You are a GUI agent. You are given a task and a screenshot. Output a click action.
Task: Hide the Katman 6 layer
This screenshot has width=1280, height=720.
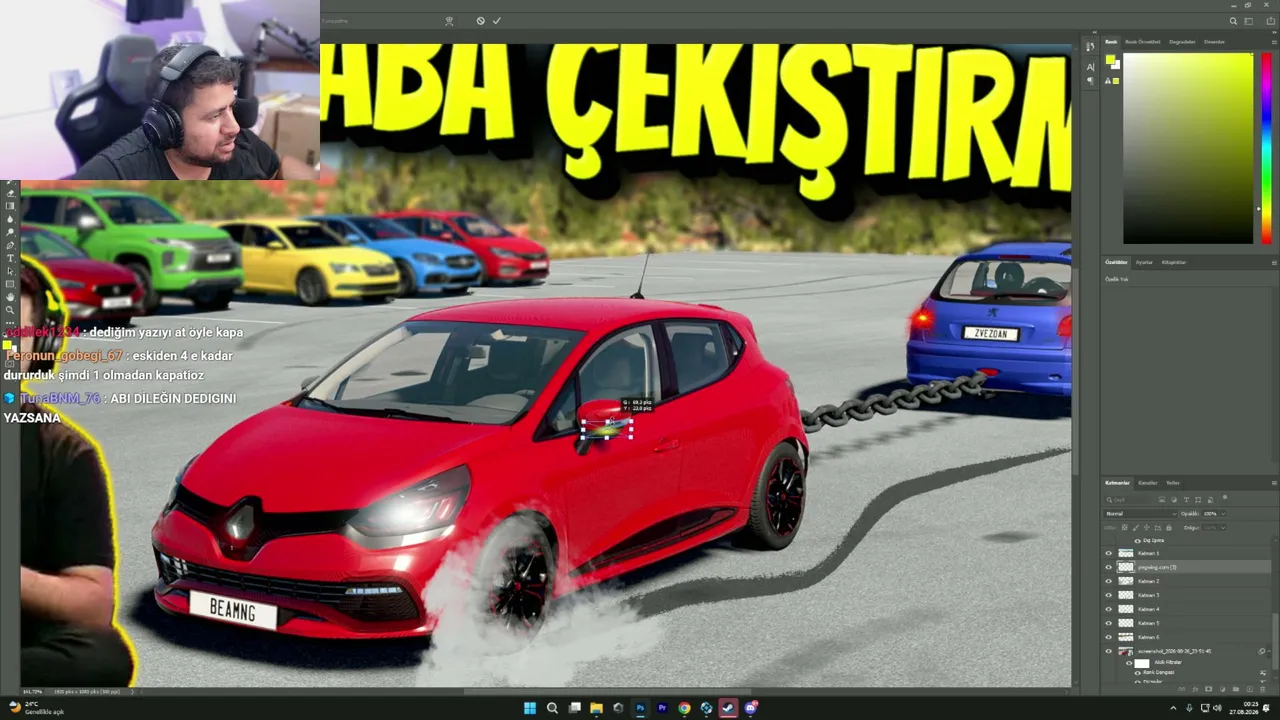pyautogui.click(x=1108, y=637)
